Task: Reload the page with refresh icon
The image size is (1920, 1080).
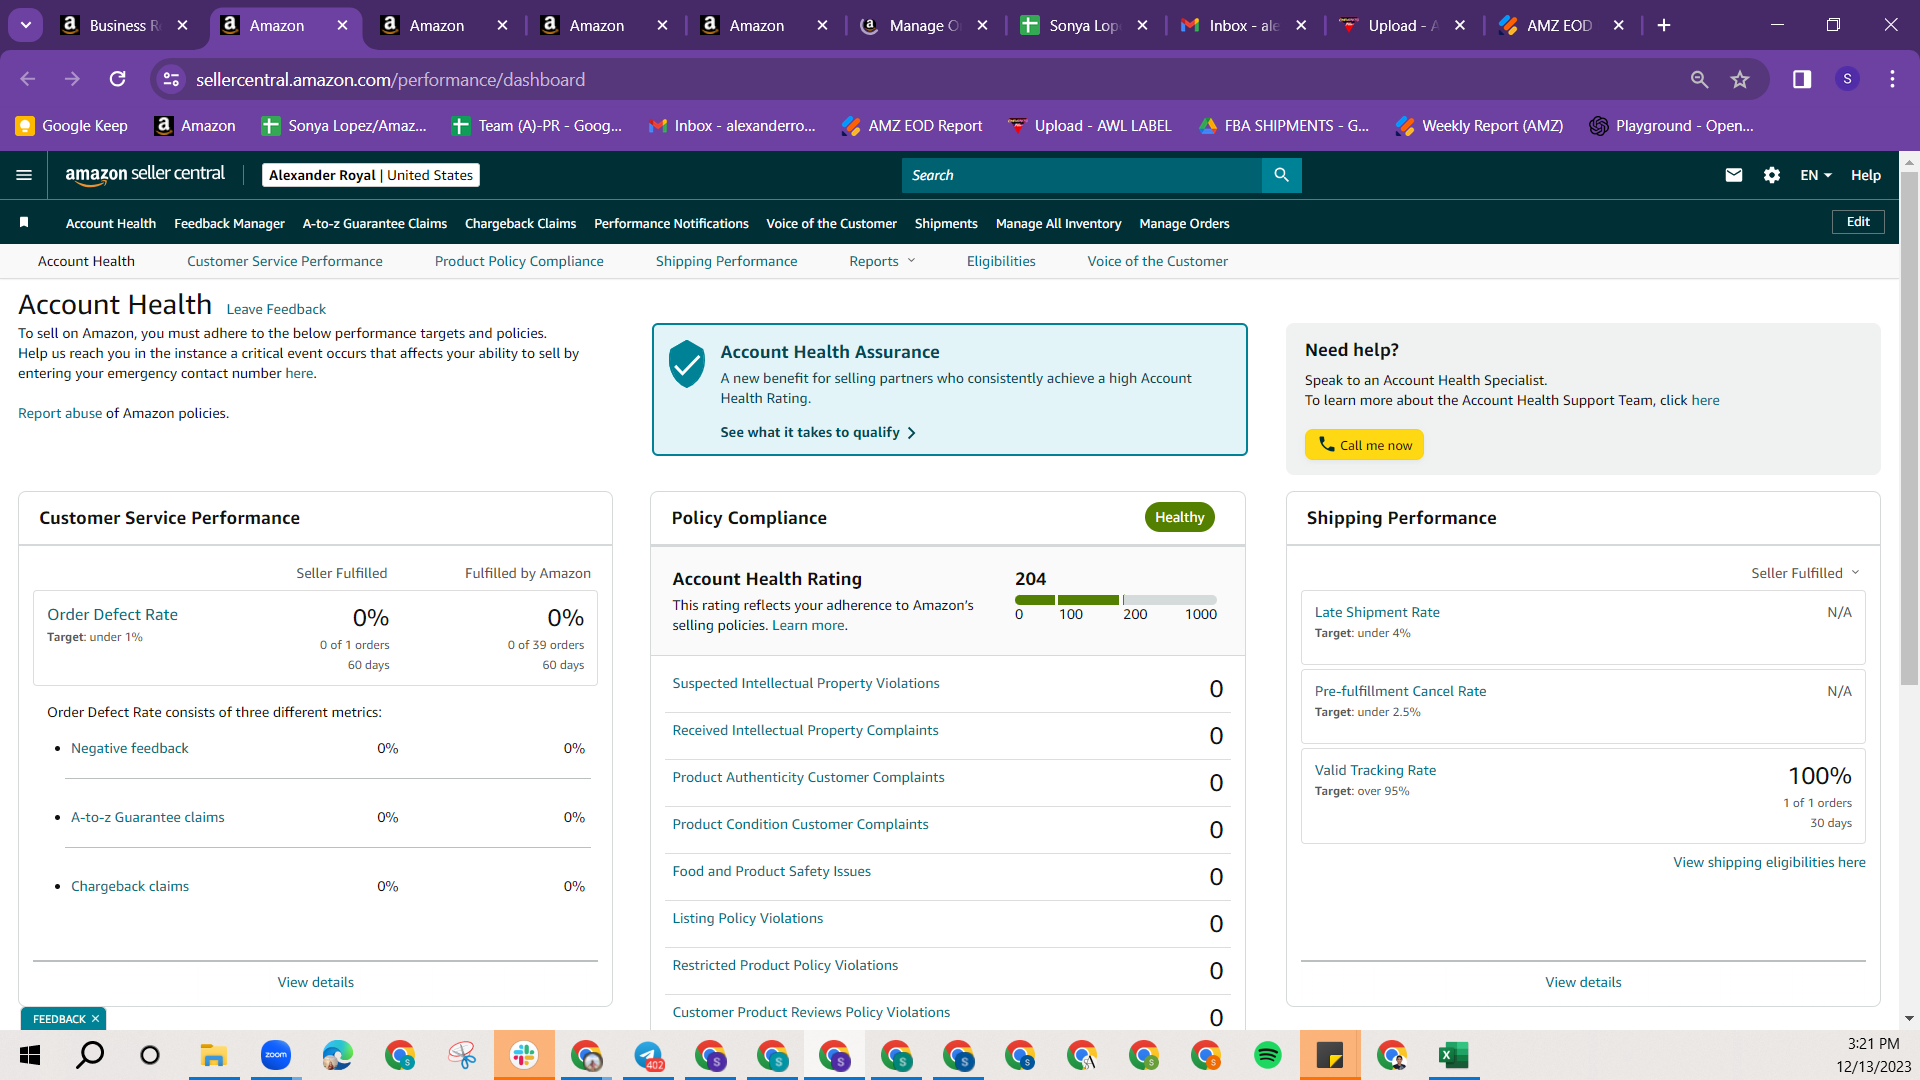Action: pos(118,79)
